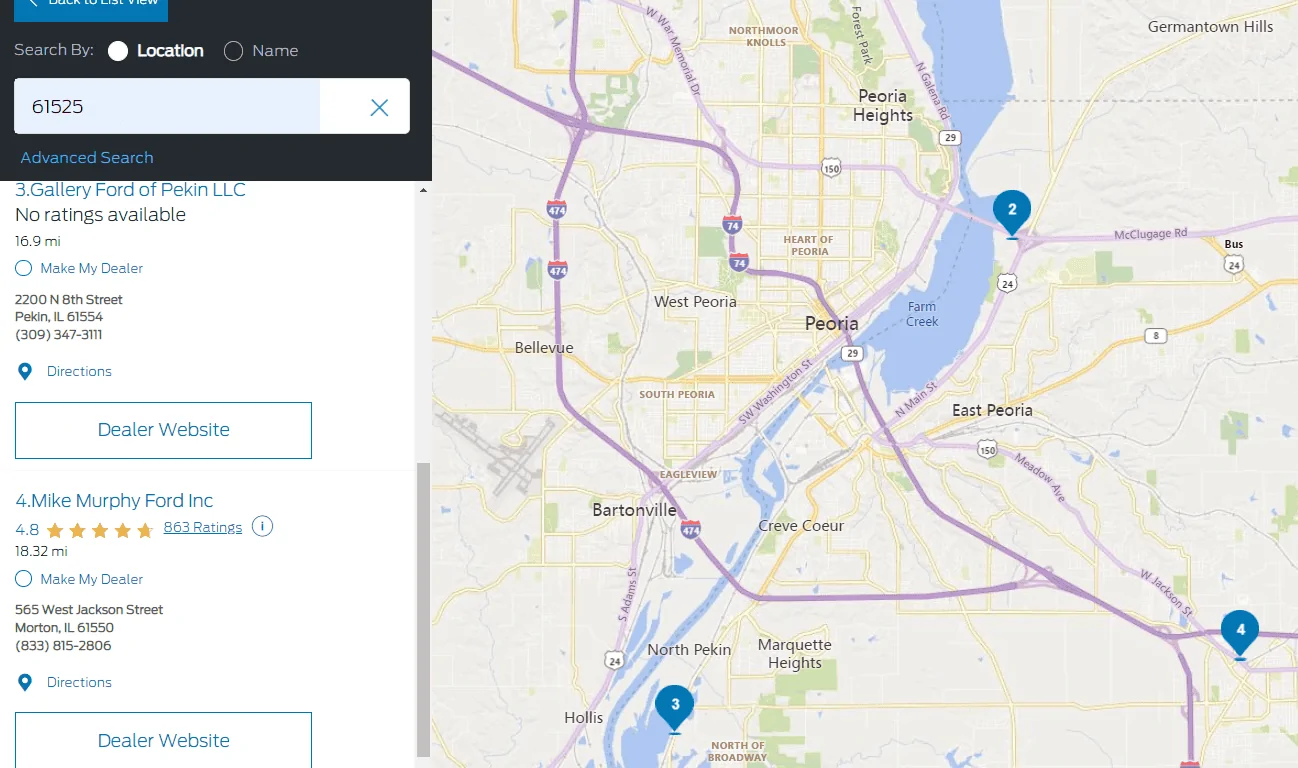Click the East Peoria label on map
This screenshot has width=1298, height=768.
[992, 410]
